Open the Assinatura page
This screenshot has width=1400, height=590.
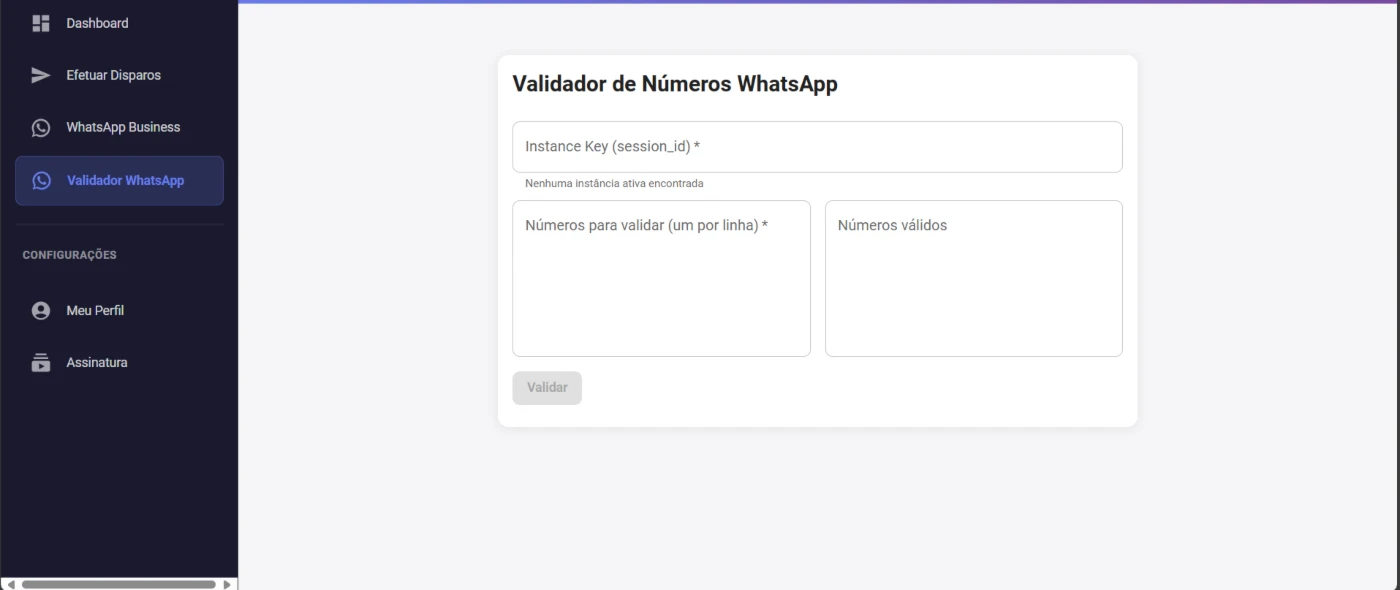pos(119,363)
